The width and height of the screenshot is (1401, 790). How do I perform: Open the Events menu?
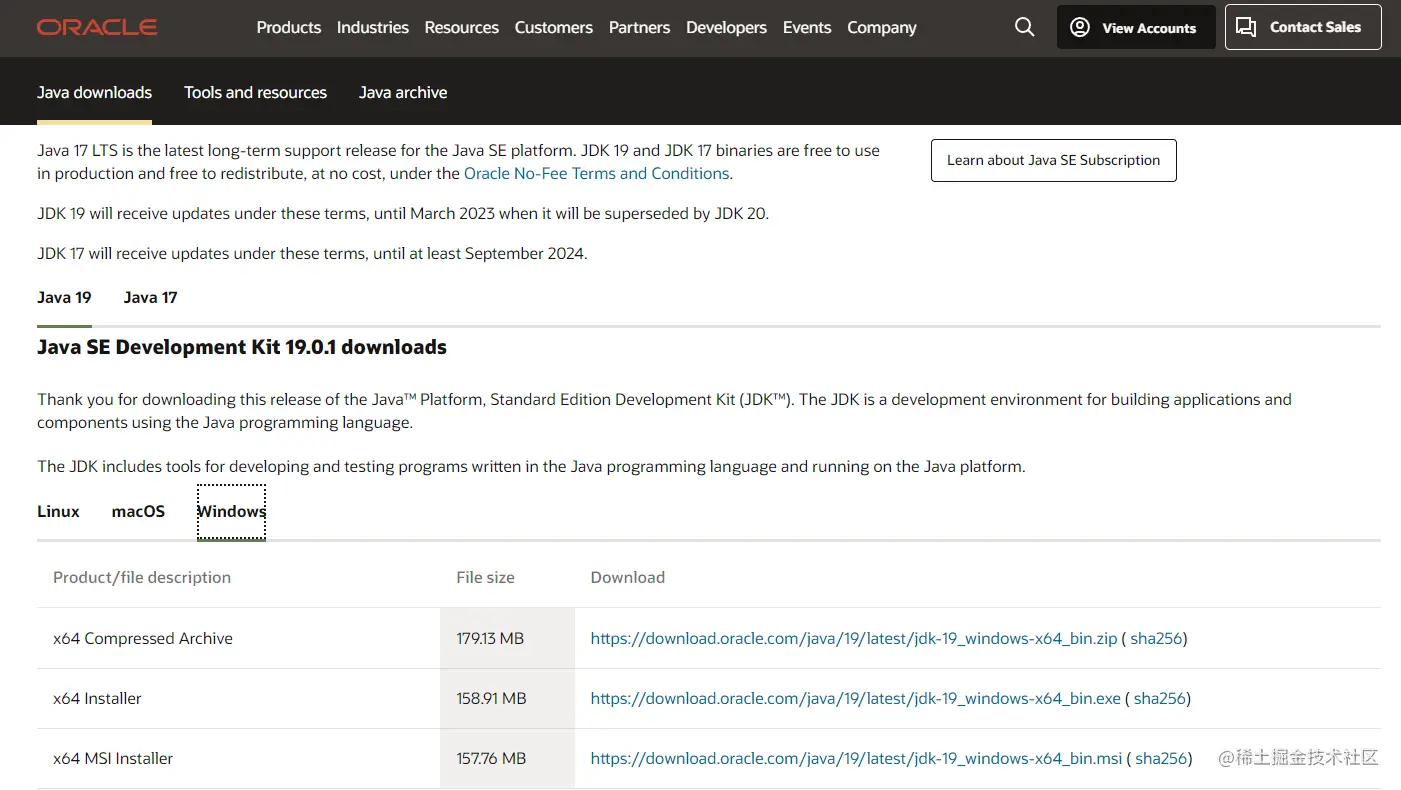(807, 28)
